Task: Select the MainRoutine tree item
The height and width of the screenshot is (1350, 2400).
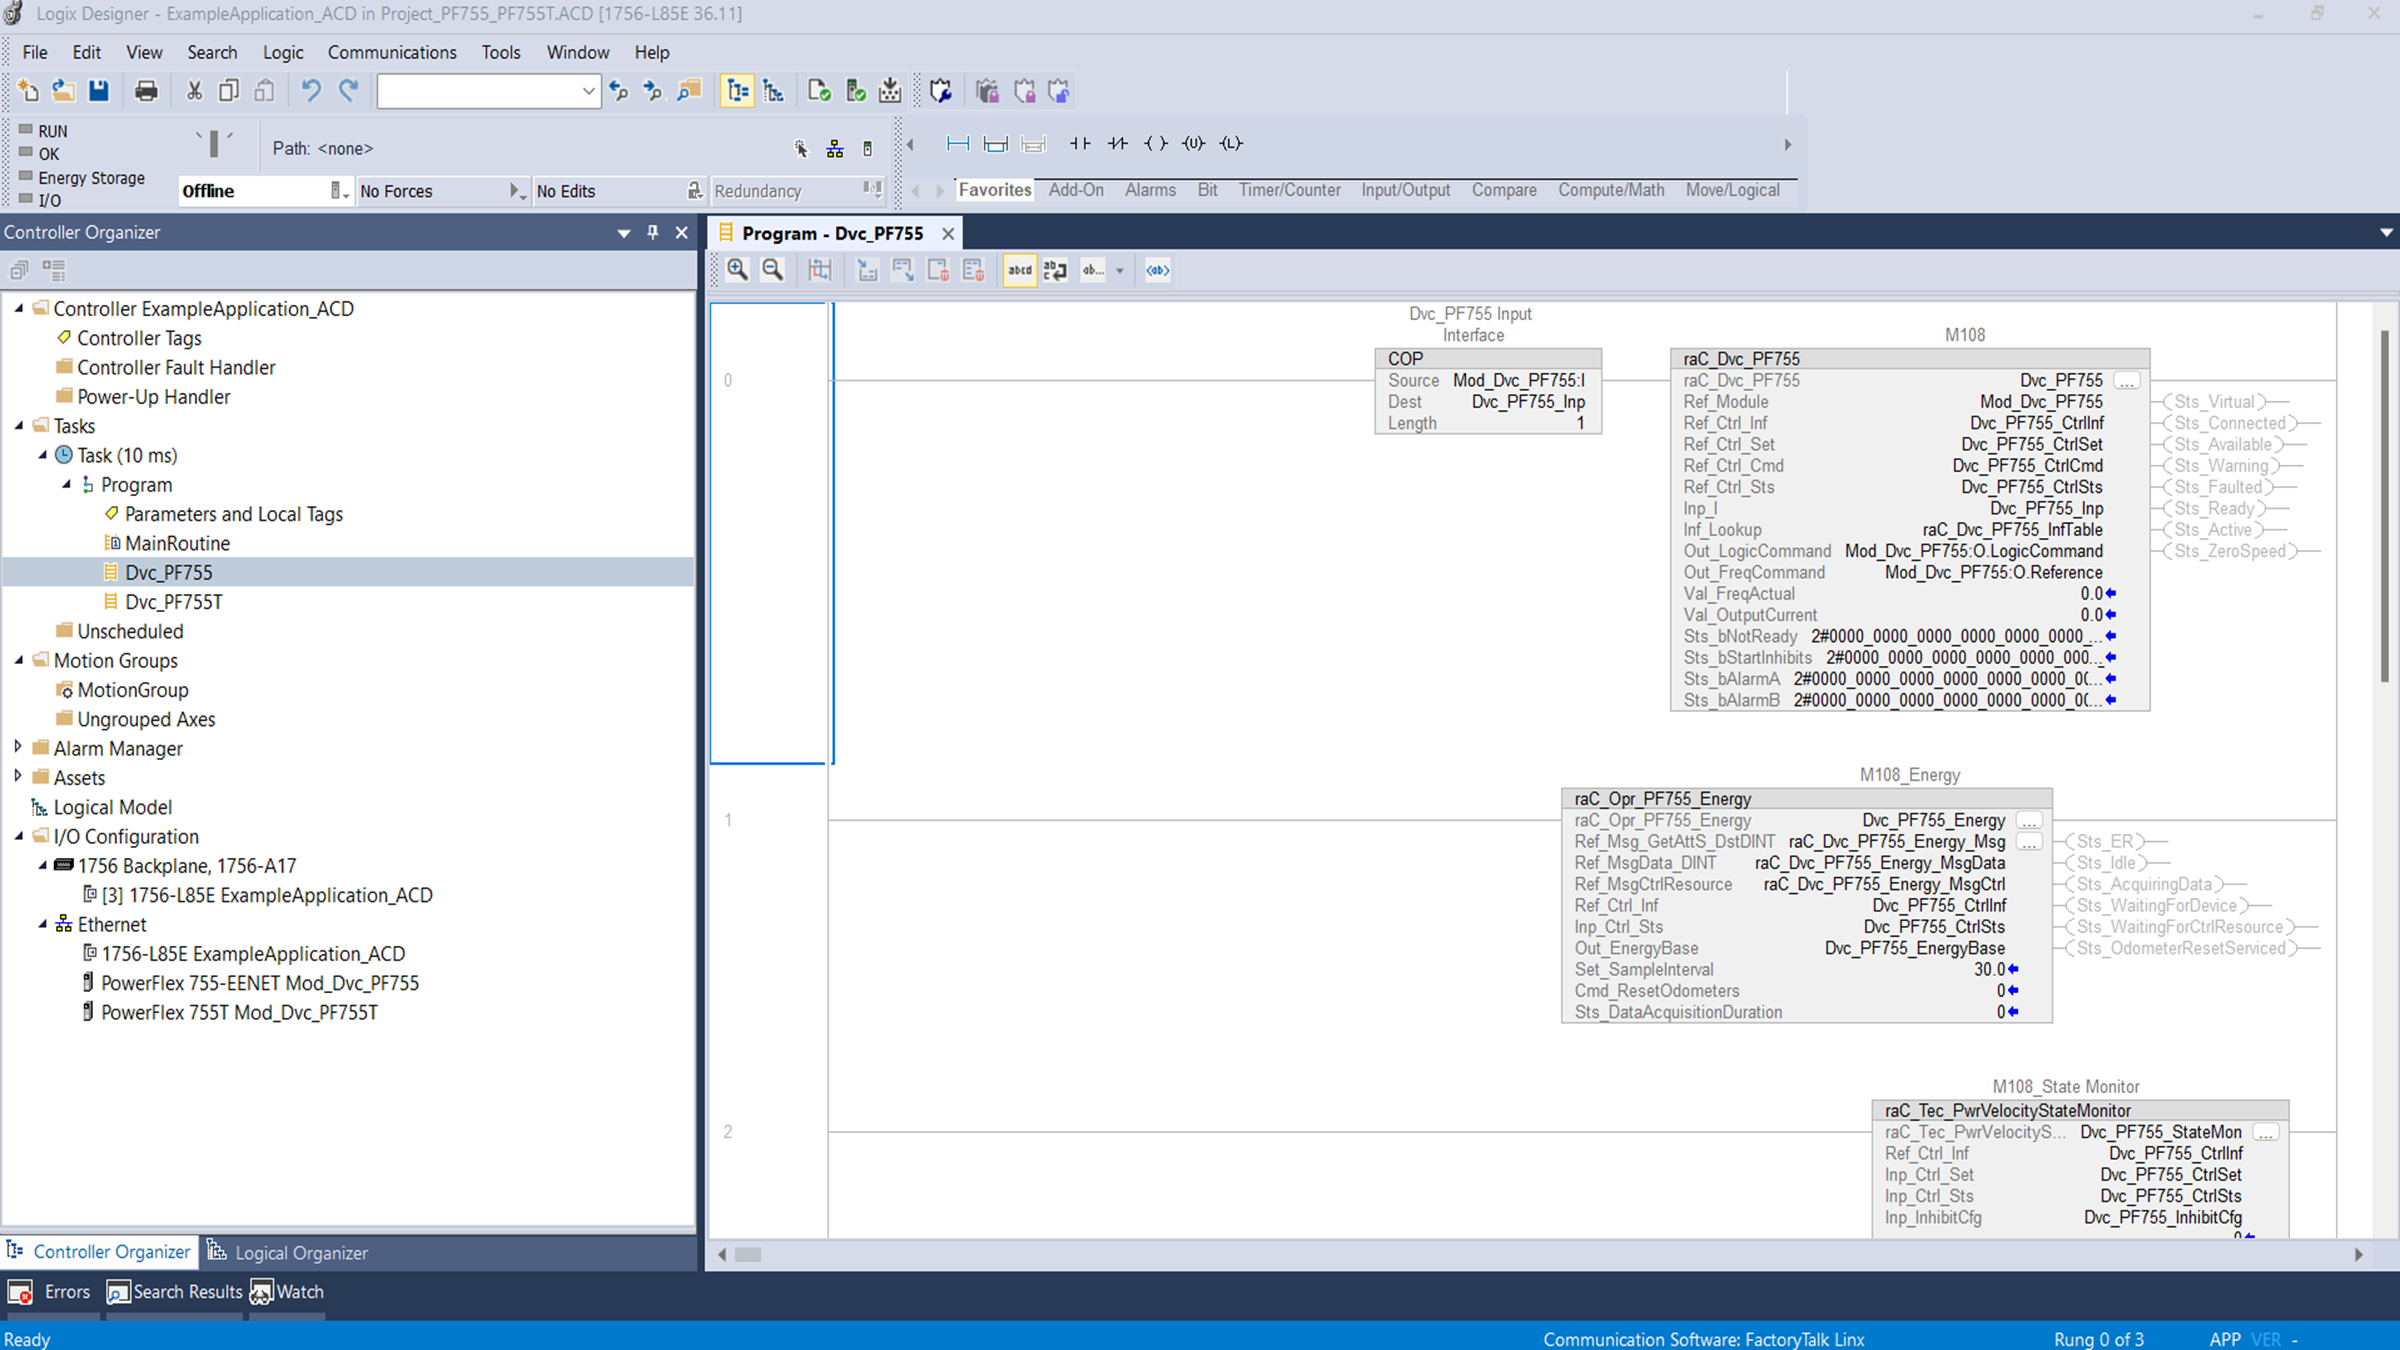Action: click(177, 543)
